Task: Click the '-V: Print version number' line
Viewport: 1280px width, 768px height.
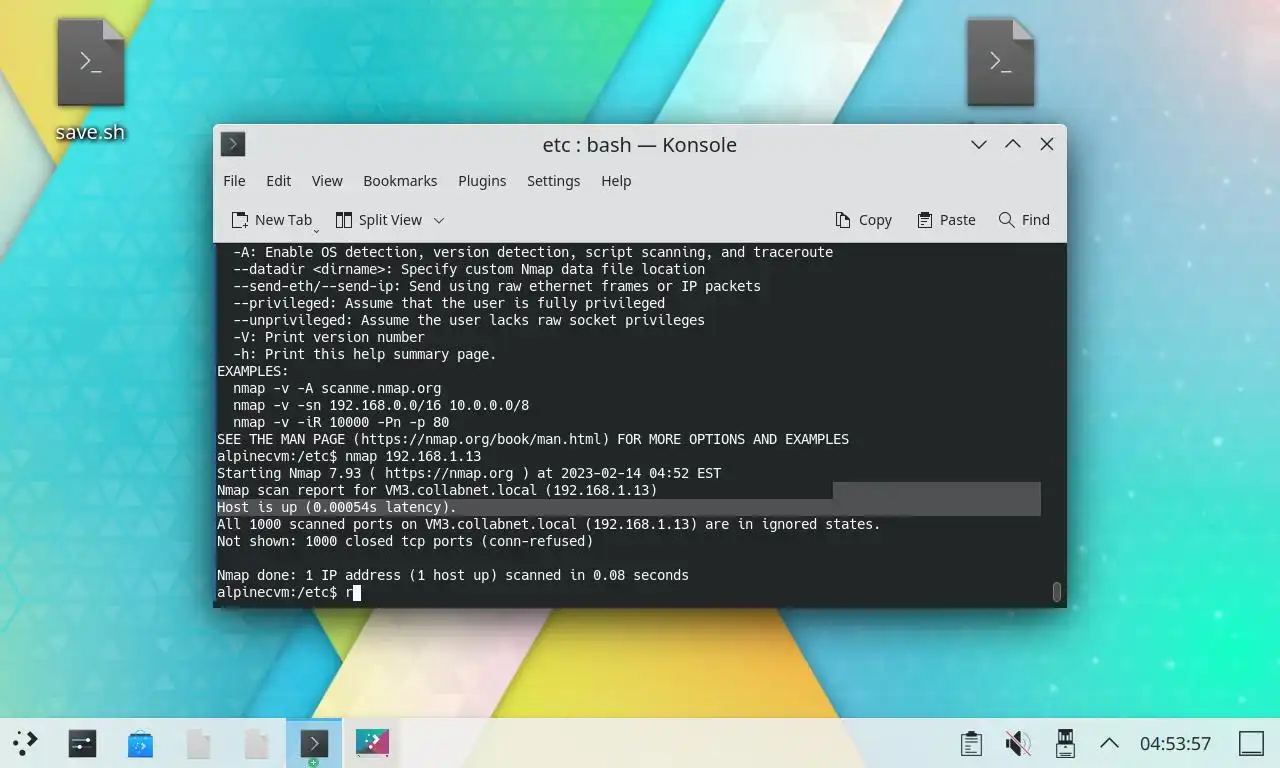Action: (x=329, y=337)
